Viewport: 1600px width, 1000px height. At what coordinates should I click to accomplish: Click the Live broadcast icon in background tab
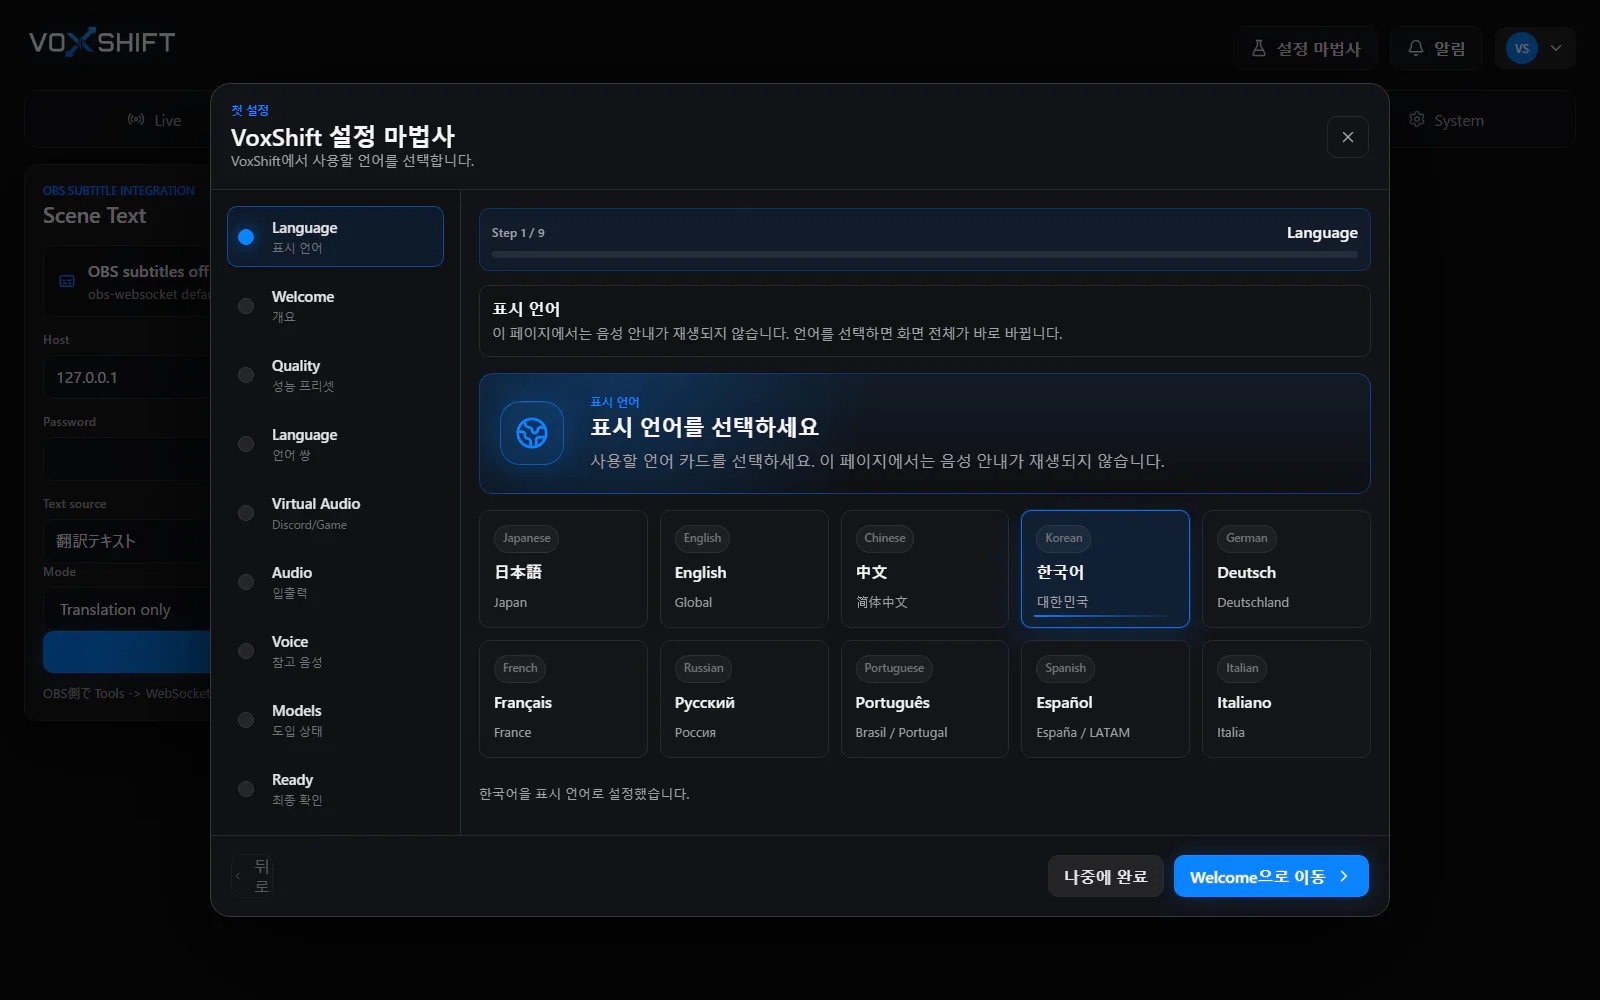click(x=136, y=120)
